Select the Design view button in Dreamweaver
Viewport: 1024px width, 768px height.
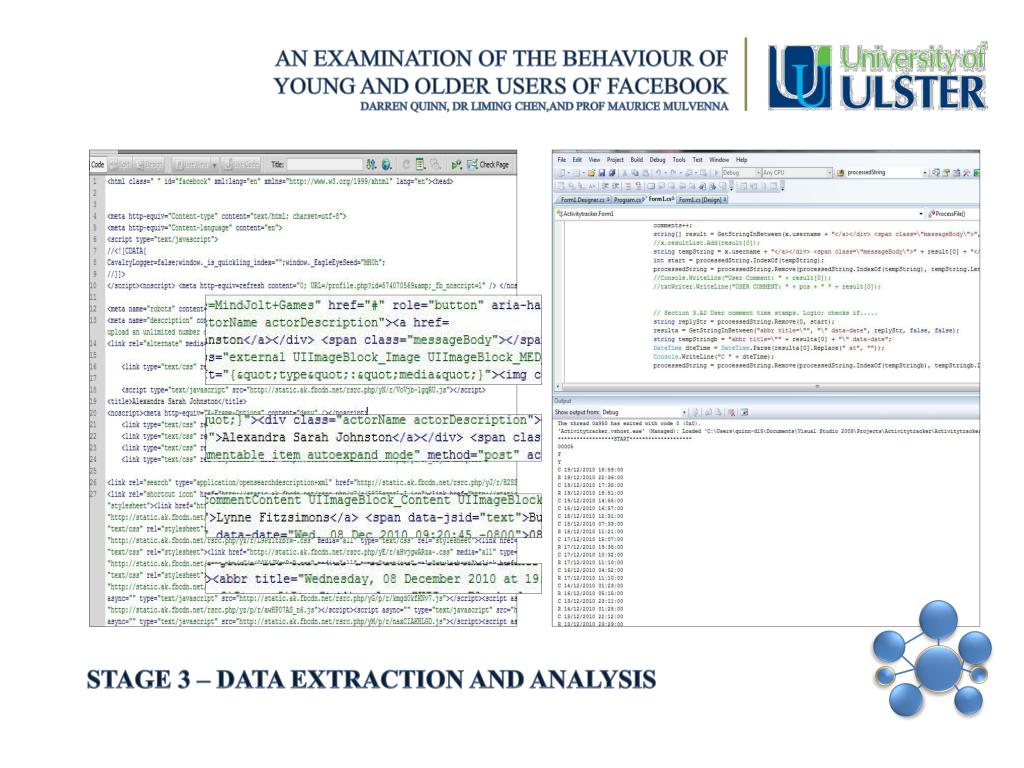[x=150, y=165]
